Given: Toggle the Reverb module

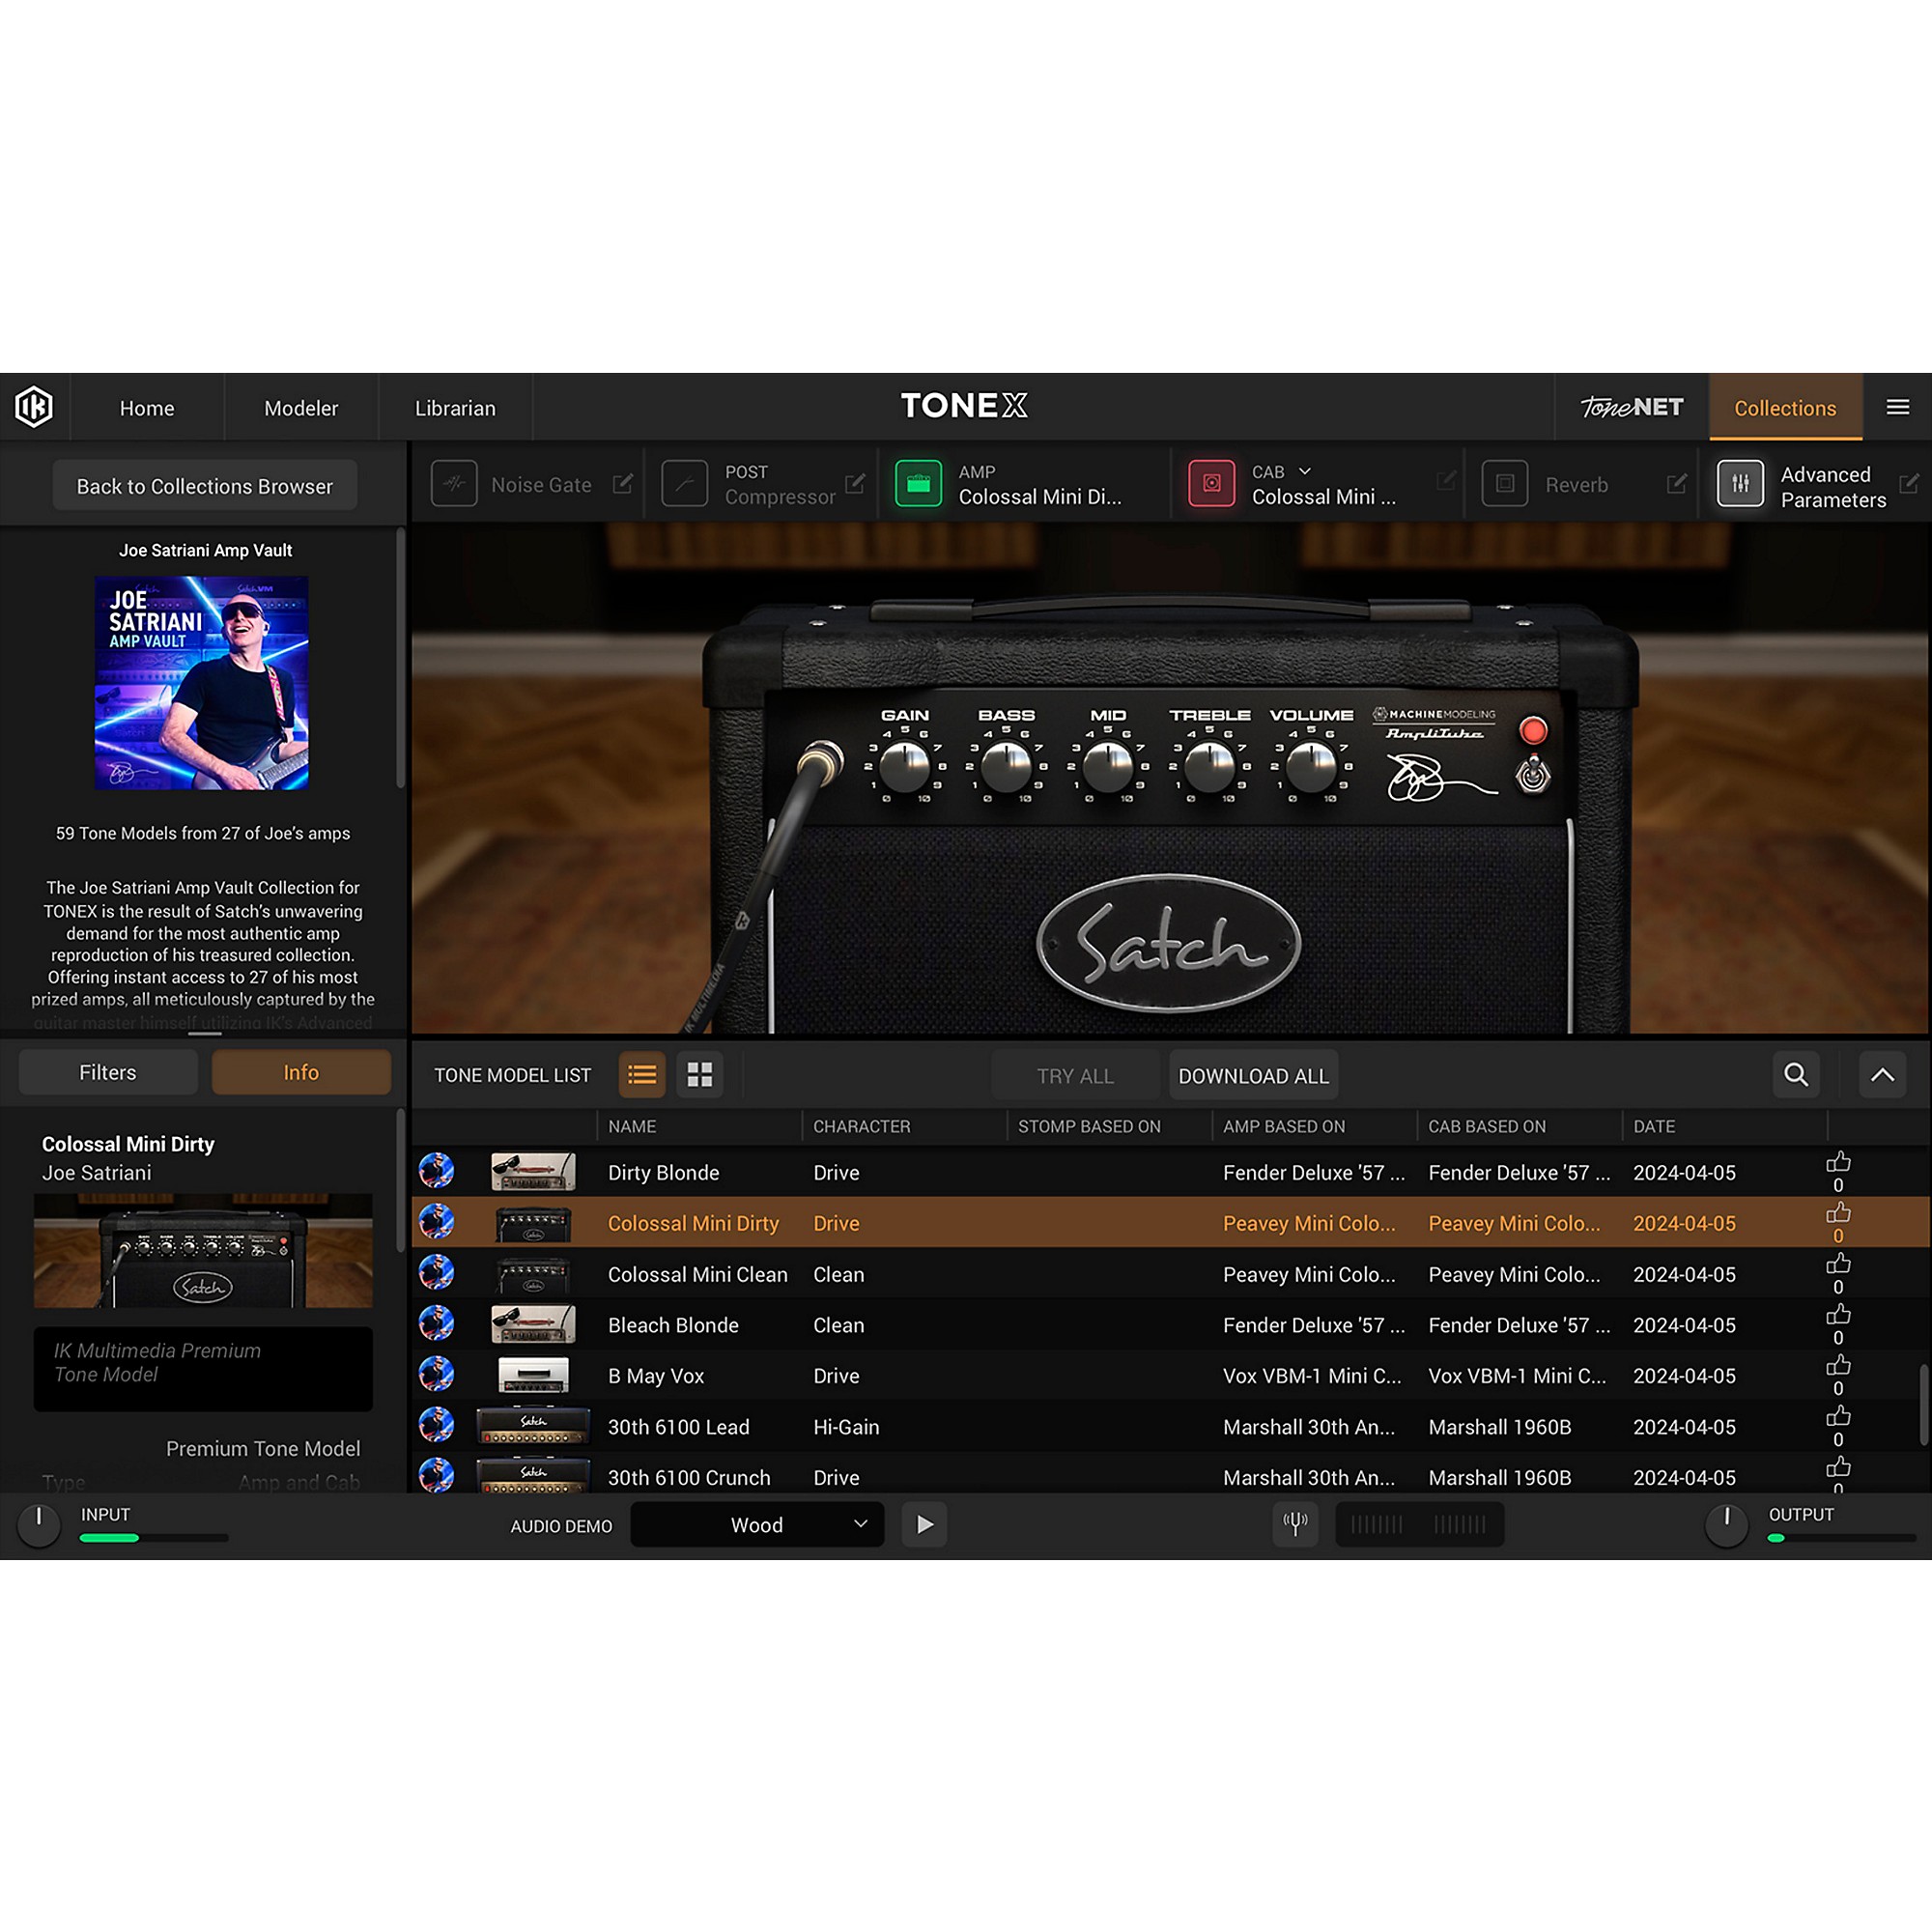Looking at the screenshot, I should 1504,484.
